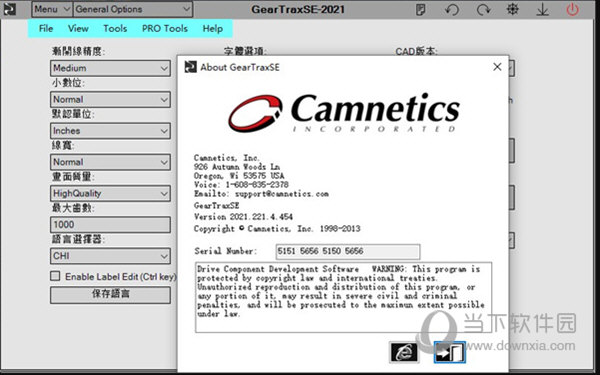Screen dimensions: 600x375
Task: Click the small app icon in About GearTraxSE title
Action: coord(190,67)
